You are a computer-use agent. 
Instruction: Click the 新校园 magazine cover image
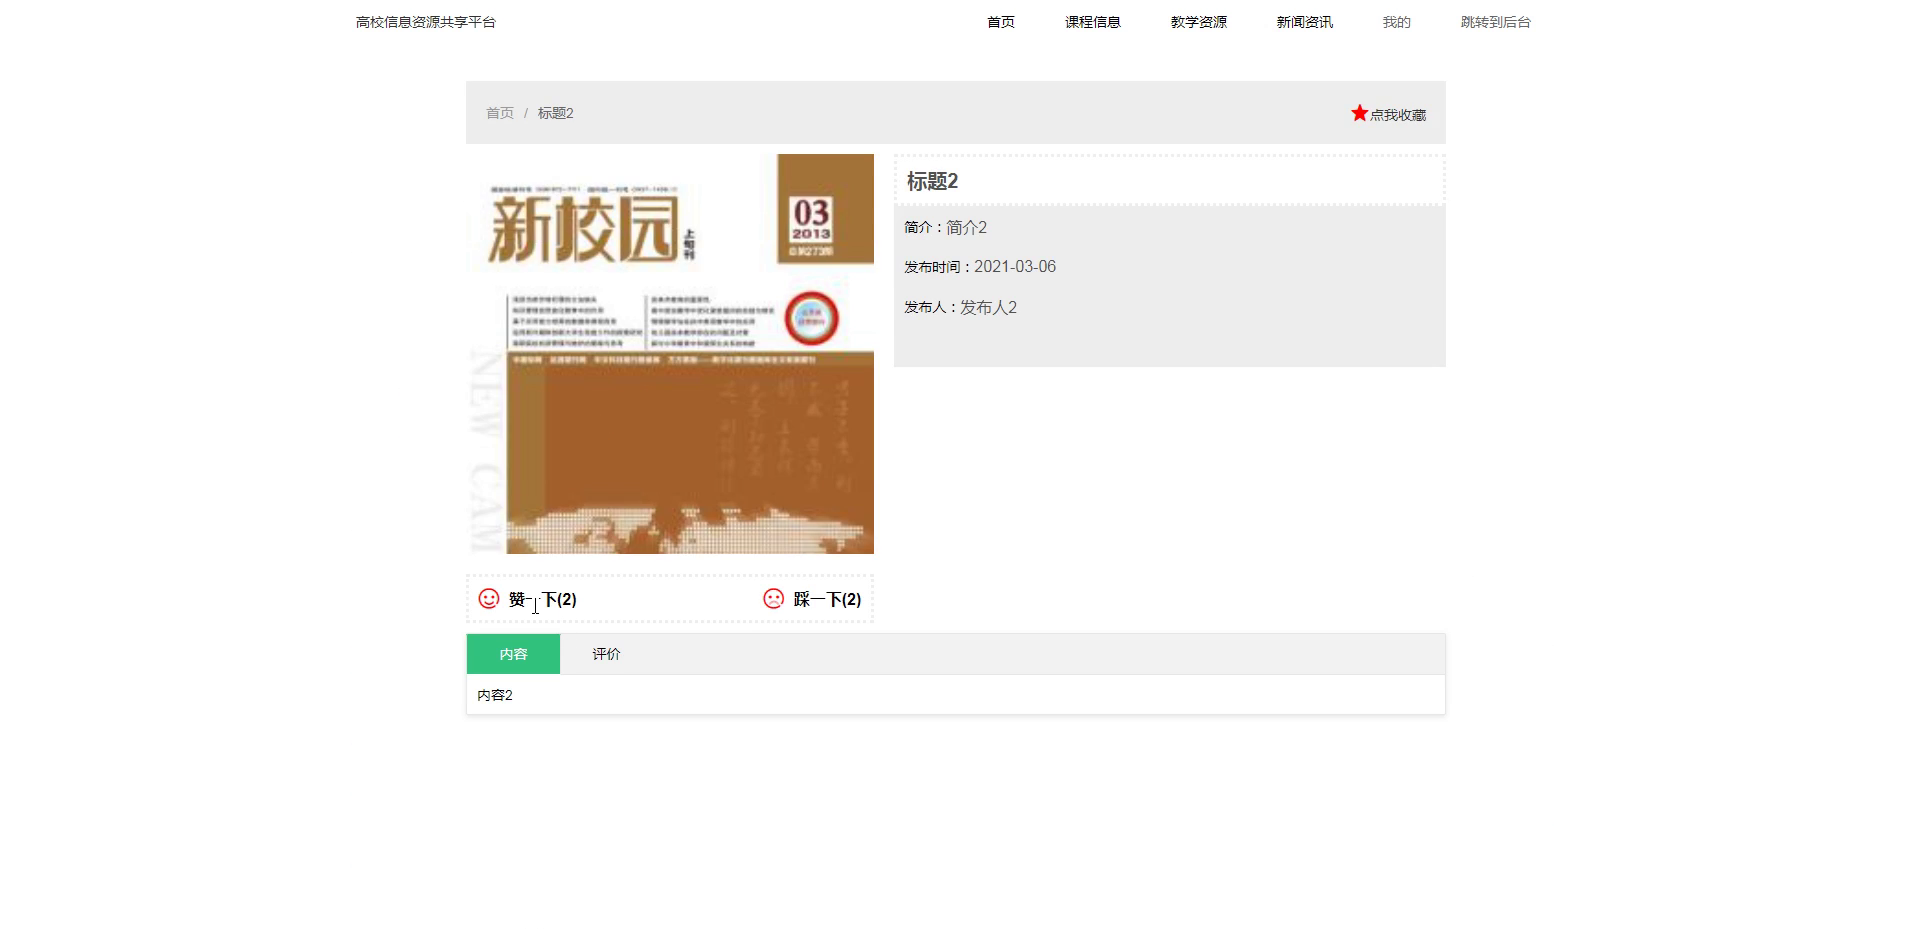pyautogui.click(x=670, y=354)
